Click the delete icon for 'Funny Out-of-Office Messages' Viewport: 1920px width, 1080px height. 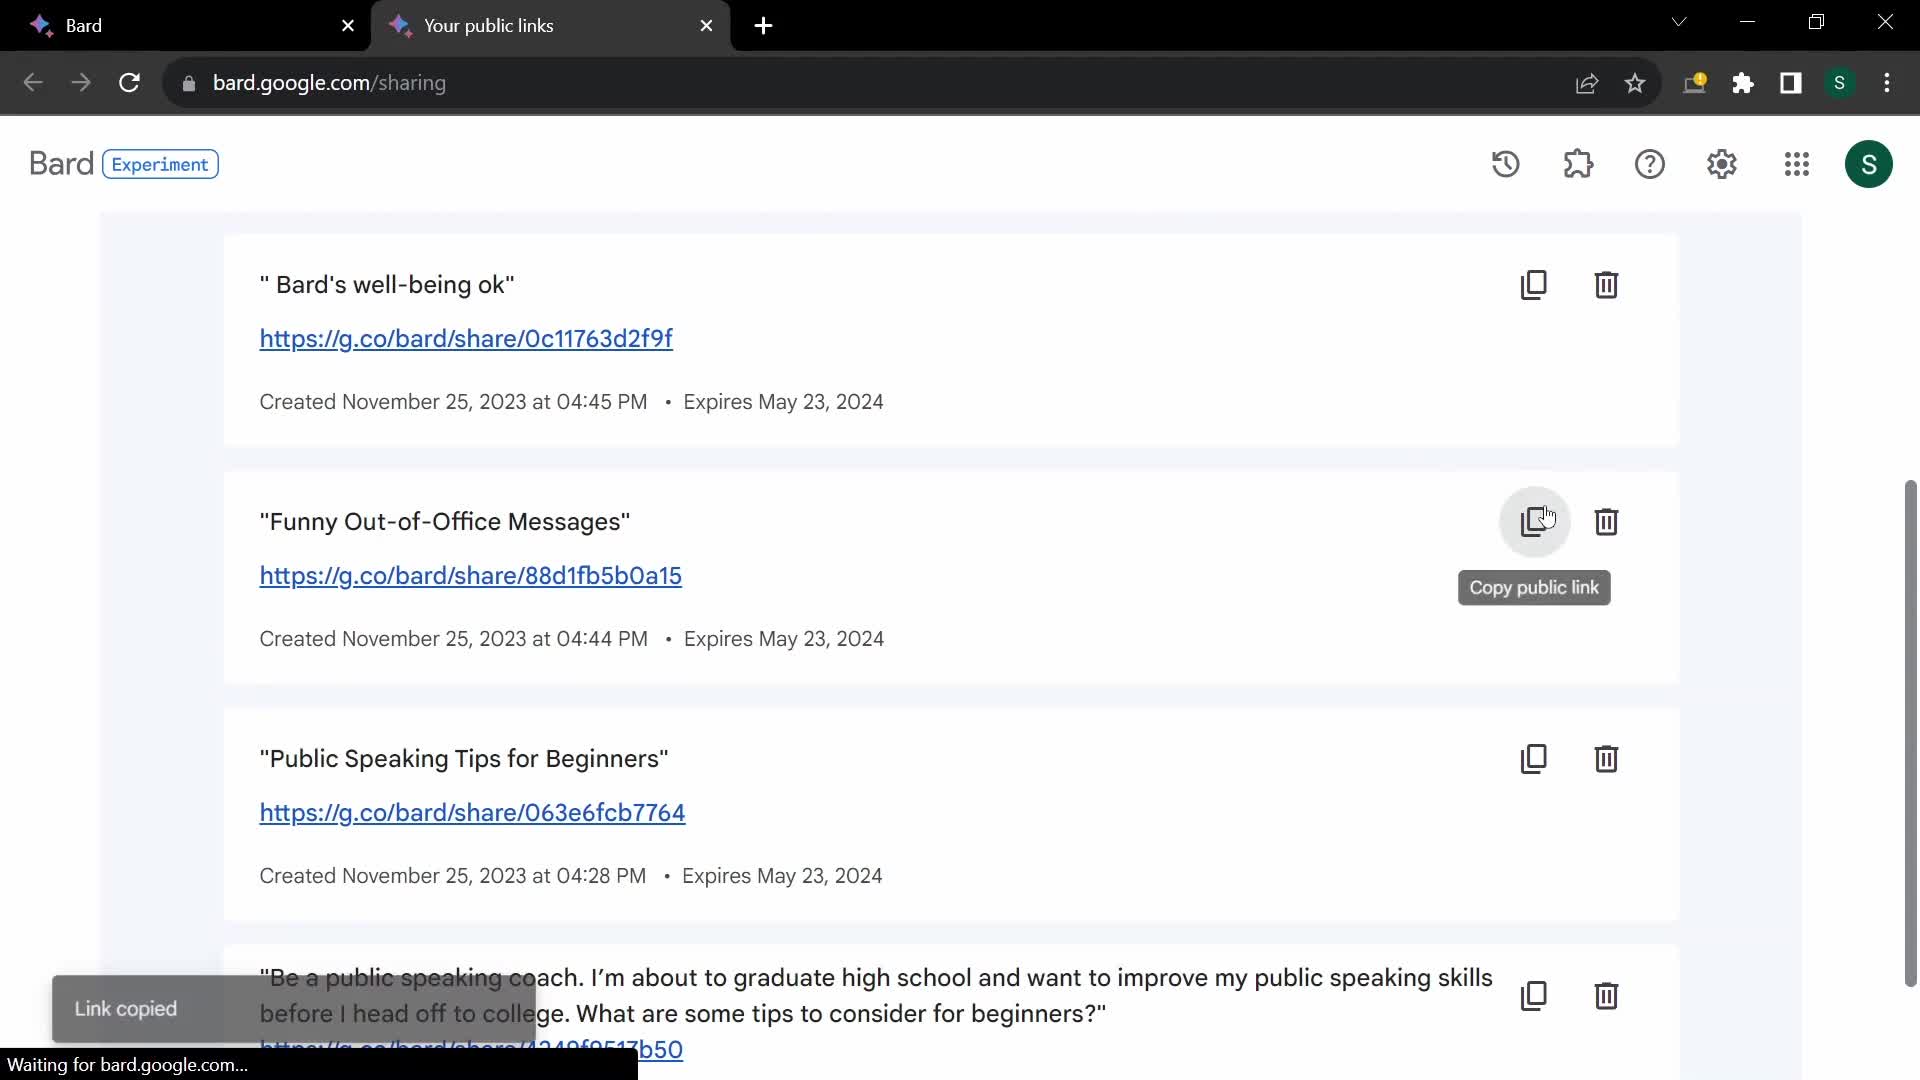[1607, 521]
